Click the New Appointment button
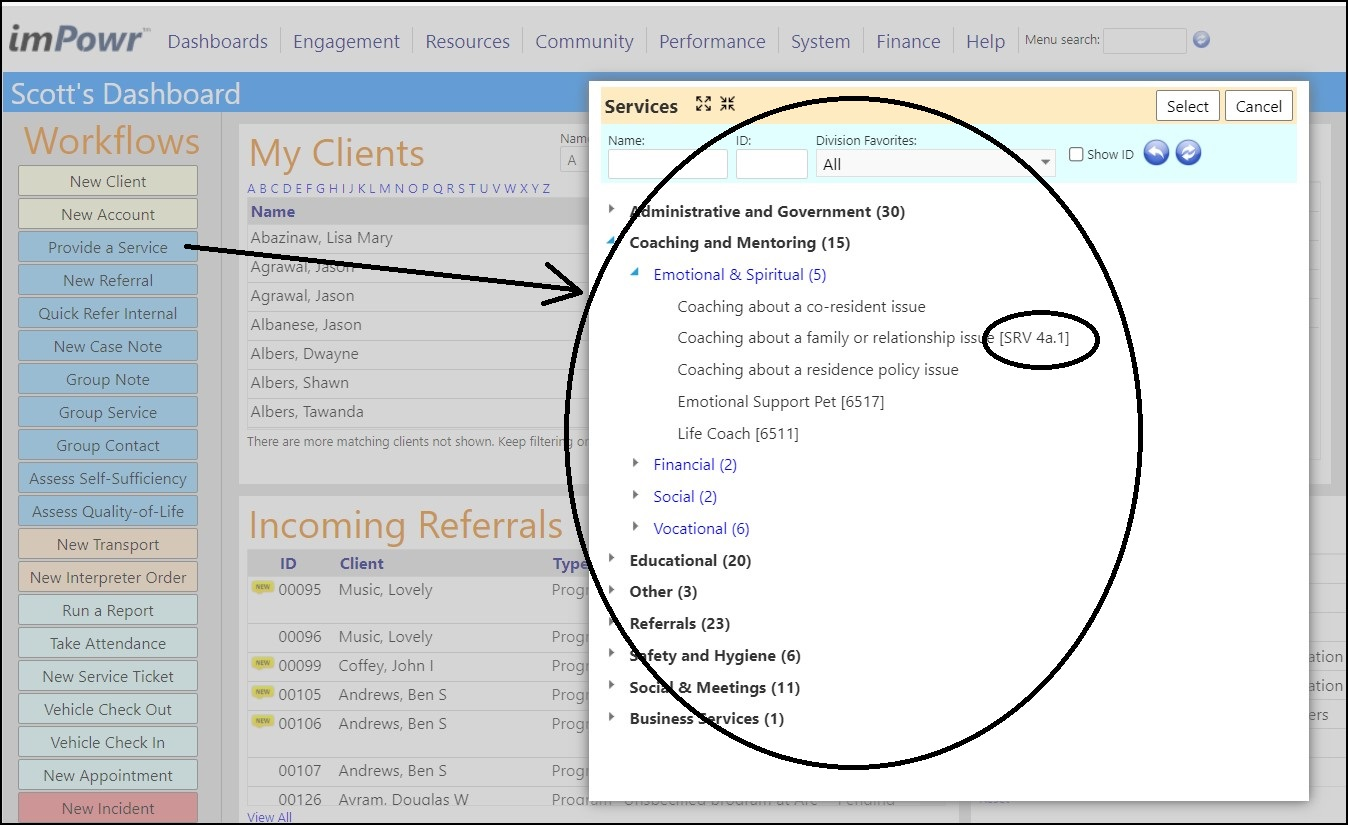Screen dimensions: 1348x825 108,775
